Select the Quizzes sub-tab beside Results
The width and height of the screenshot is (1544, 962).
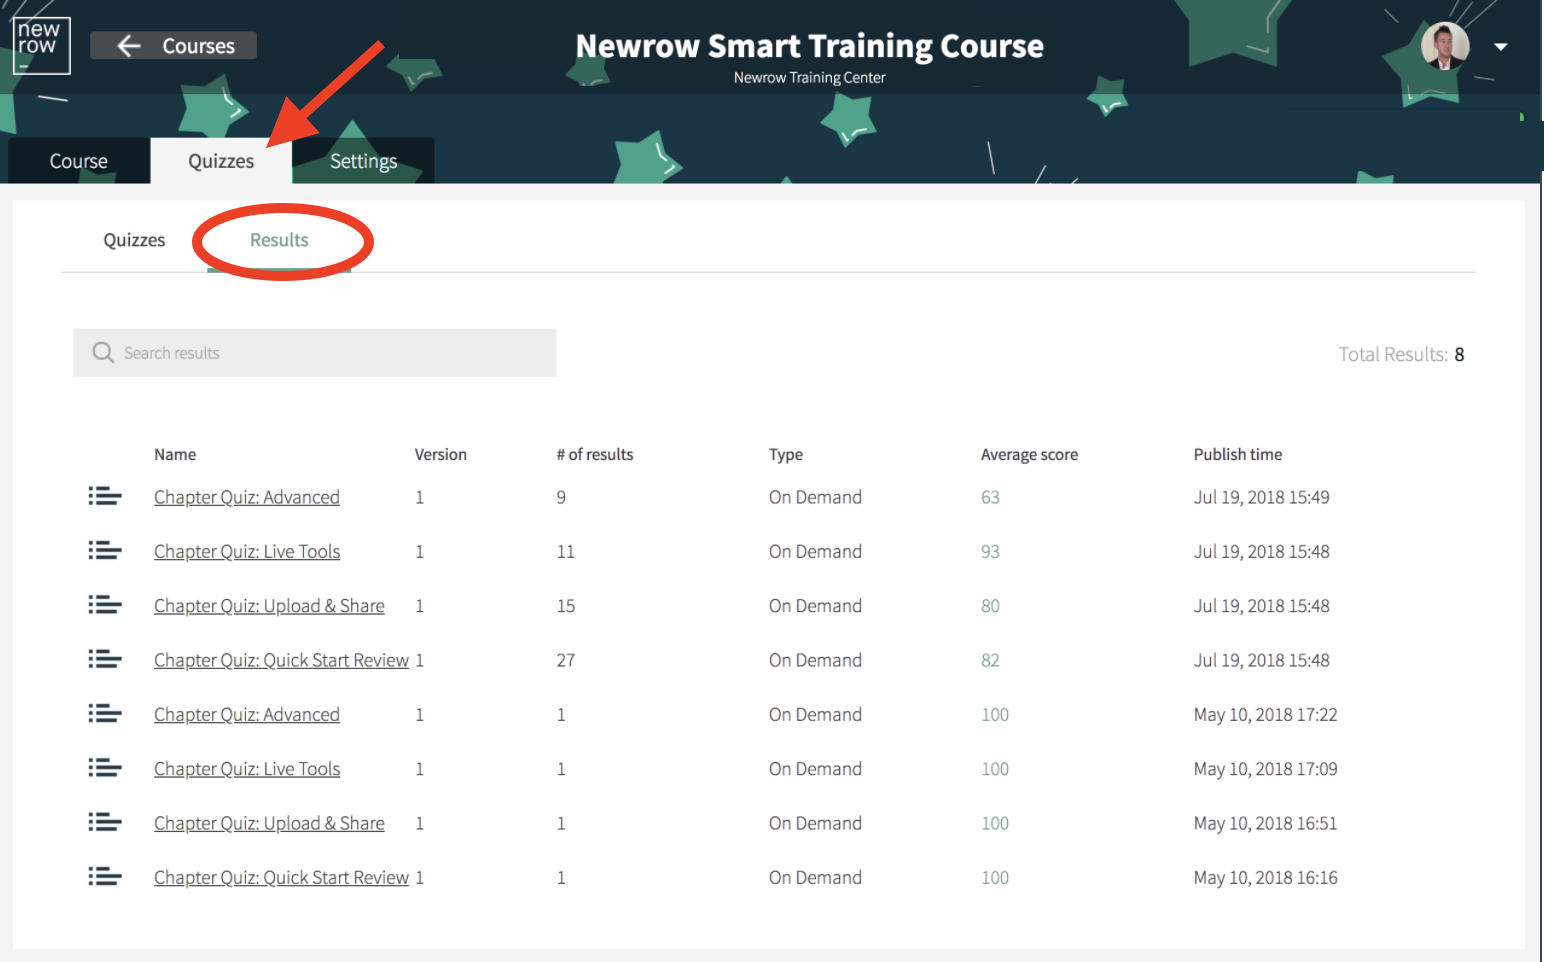coord(134,240)
